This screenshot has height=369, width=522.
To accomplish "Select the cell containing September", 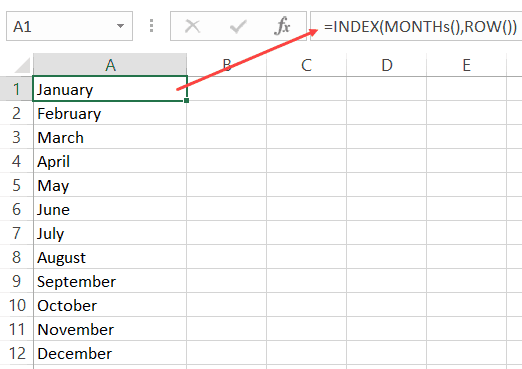I will click(110, 281).
